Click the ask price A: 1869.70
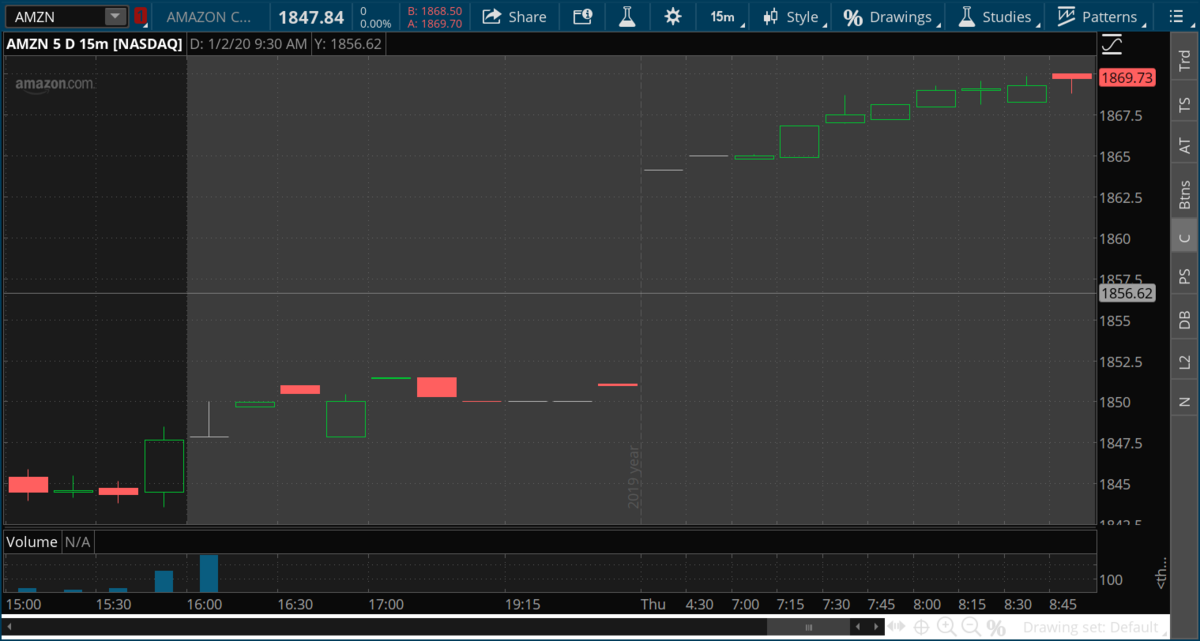 [435, 23]
